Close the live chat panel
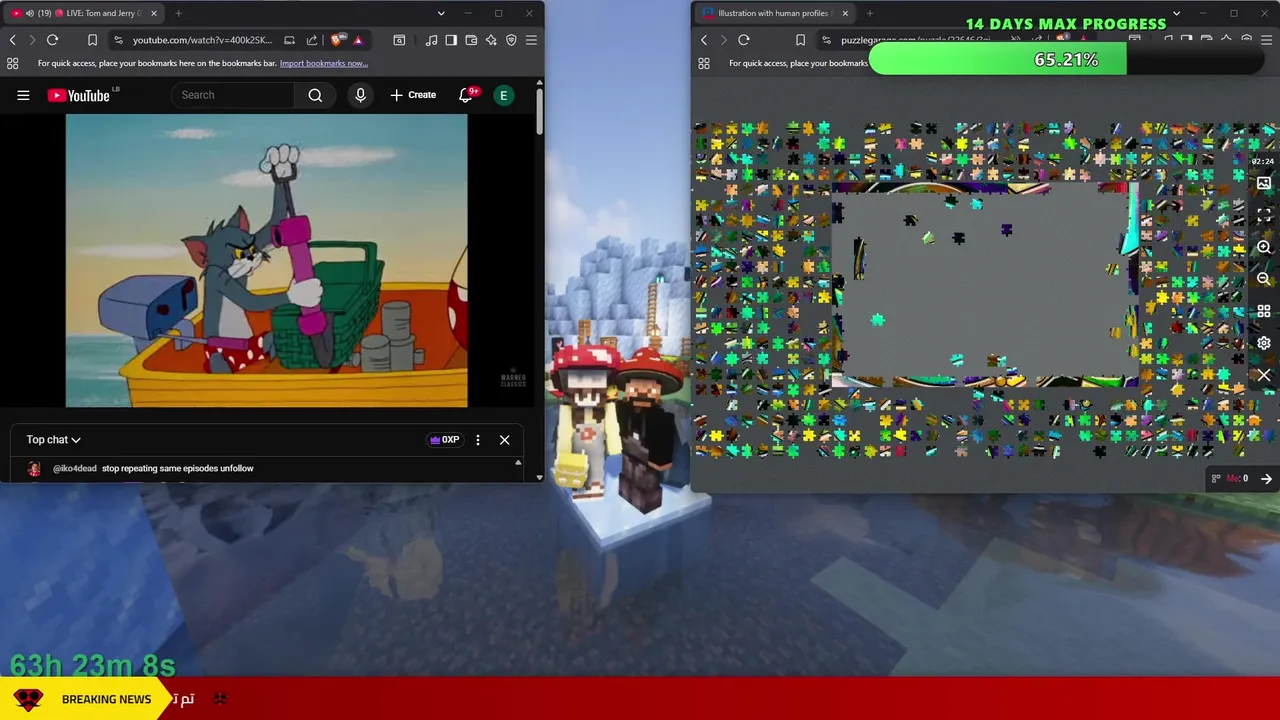 click(504, 440)
